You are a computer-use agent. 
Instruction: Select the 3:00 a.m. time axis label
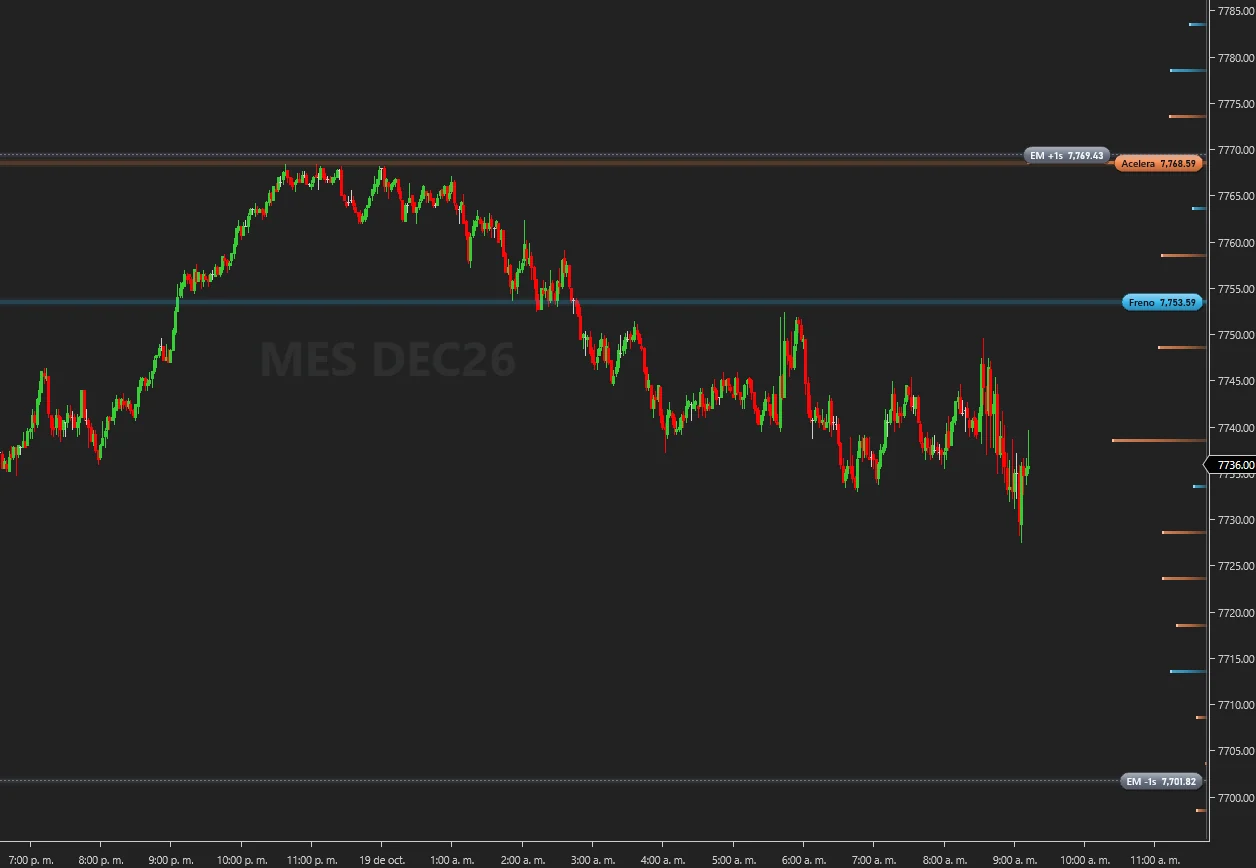[594, 859]
